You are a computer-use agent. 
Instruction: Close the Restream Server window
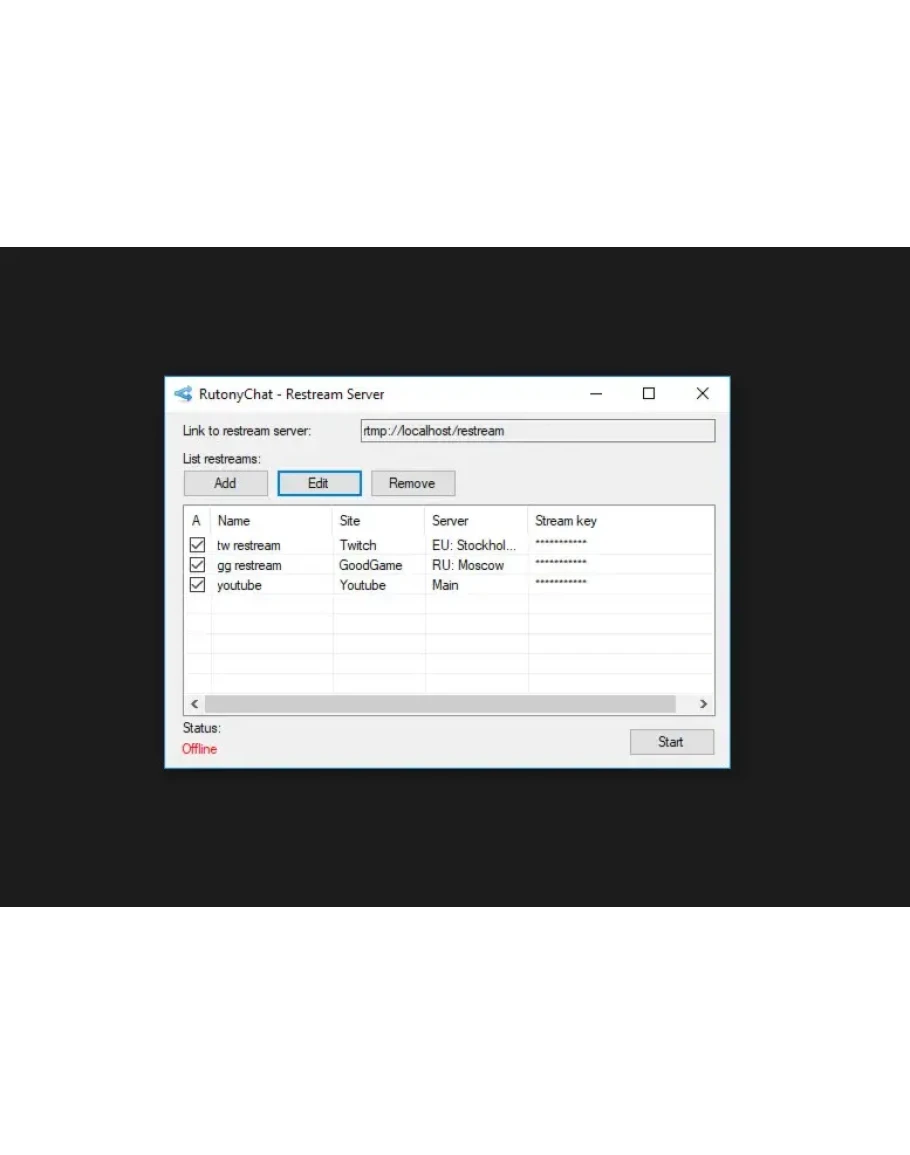702,394
